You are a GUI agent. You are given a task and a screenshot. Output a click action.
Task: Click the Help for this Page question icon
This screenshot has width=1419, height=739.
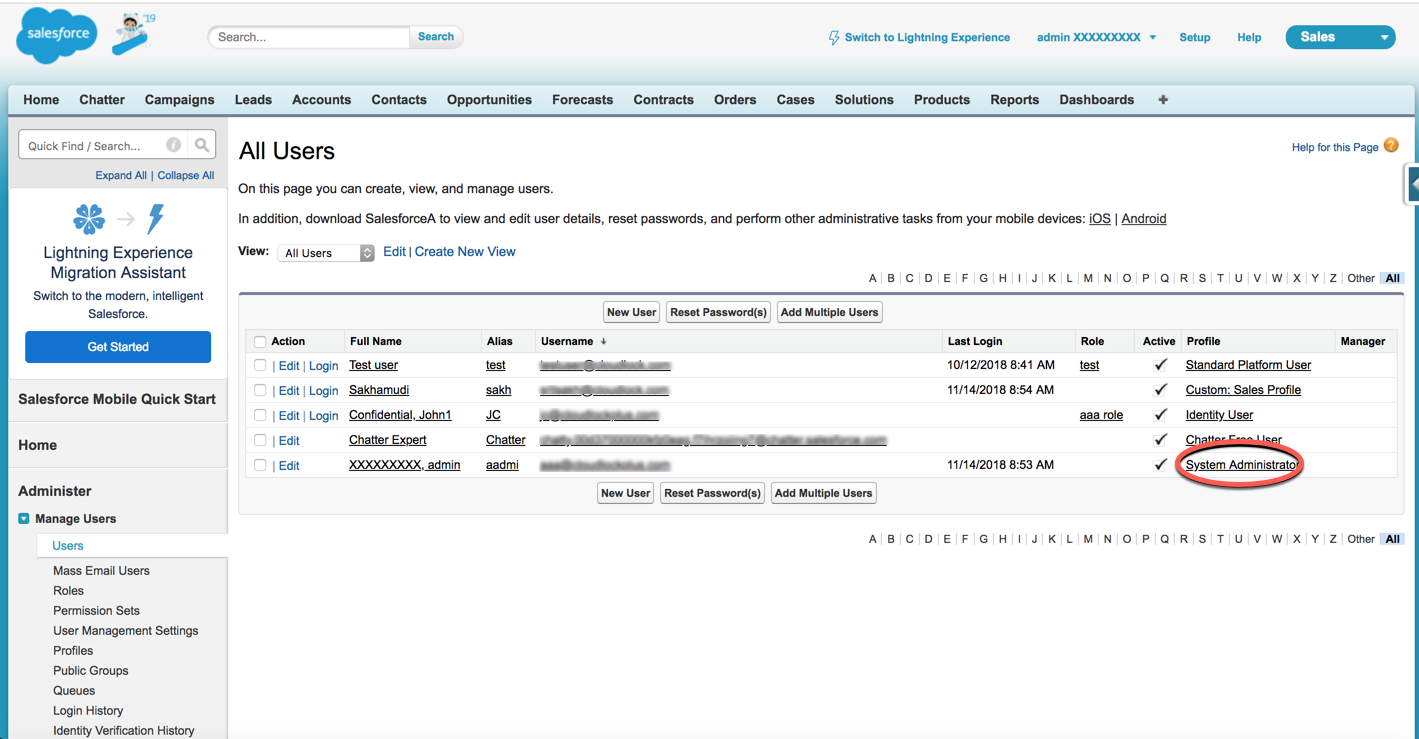click(1391, 146)
